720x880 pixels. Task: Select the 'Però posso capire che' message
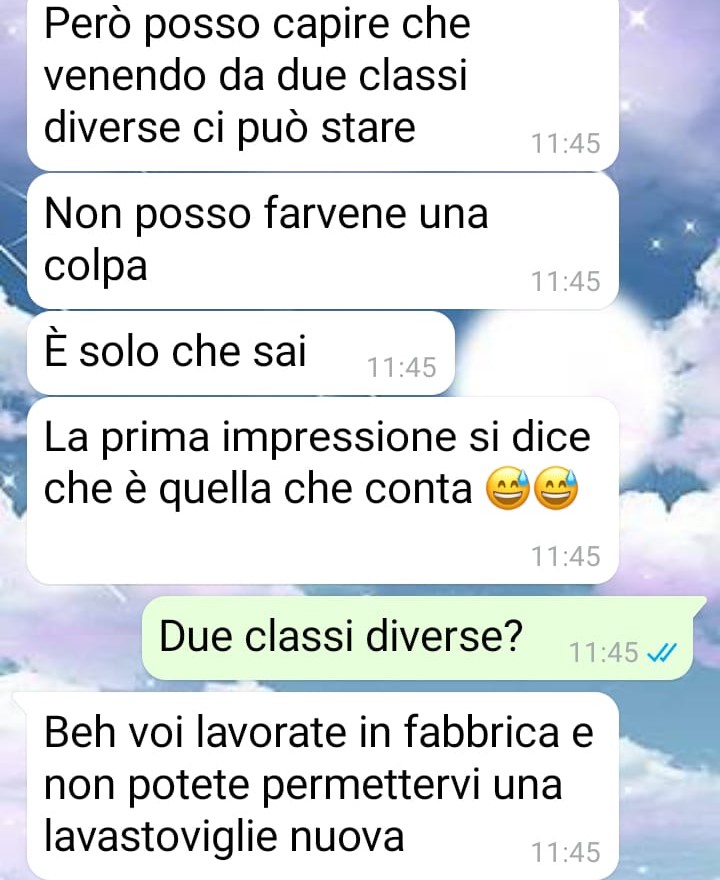[x=323, y=84]
